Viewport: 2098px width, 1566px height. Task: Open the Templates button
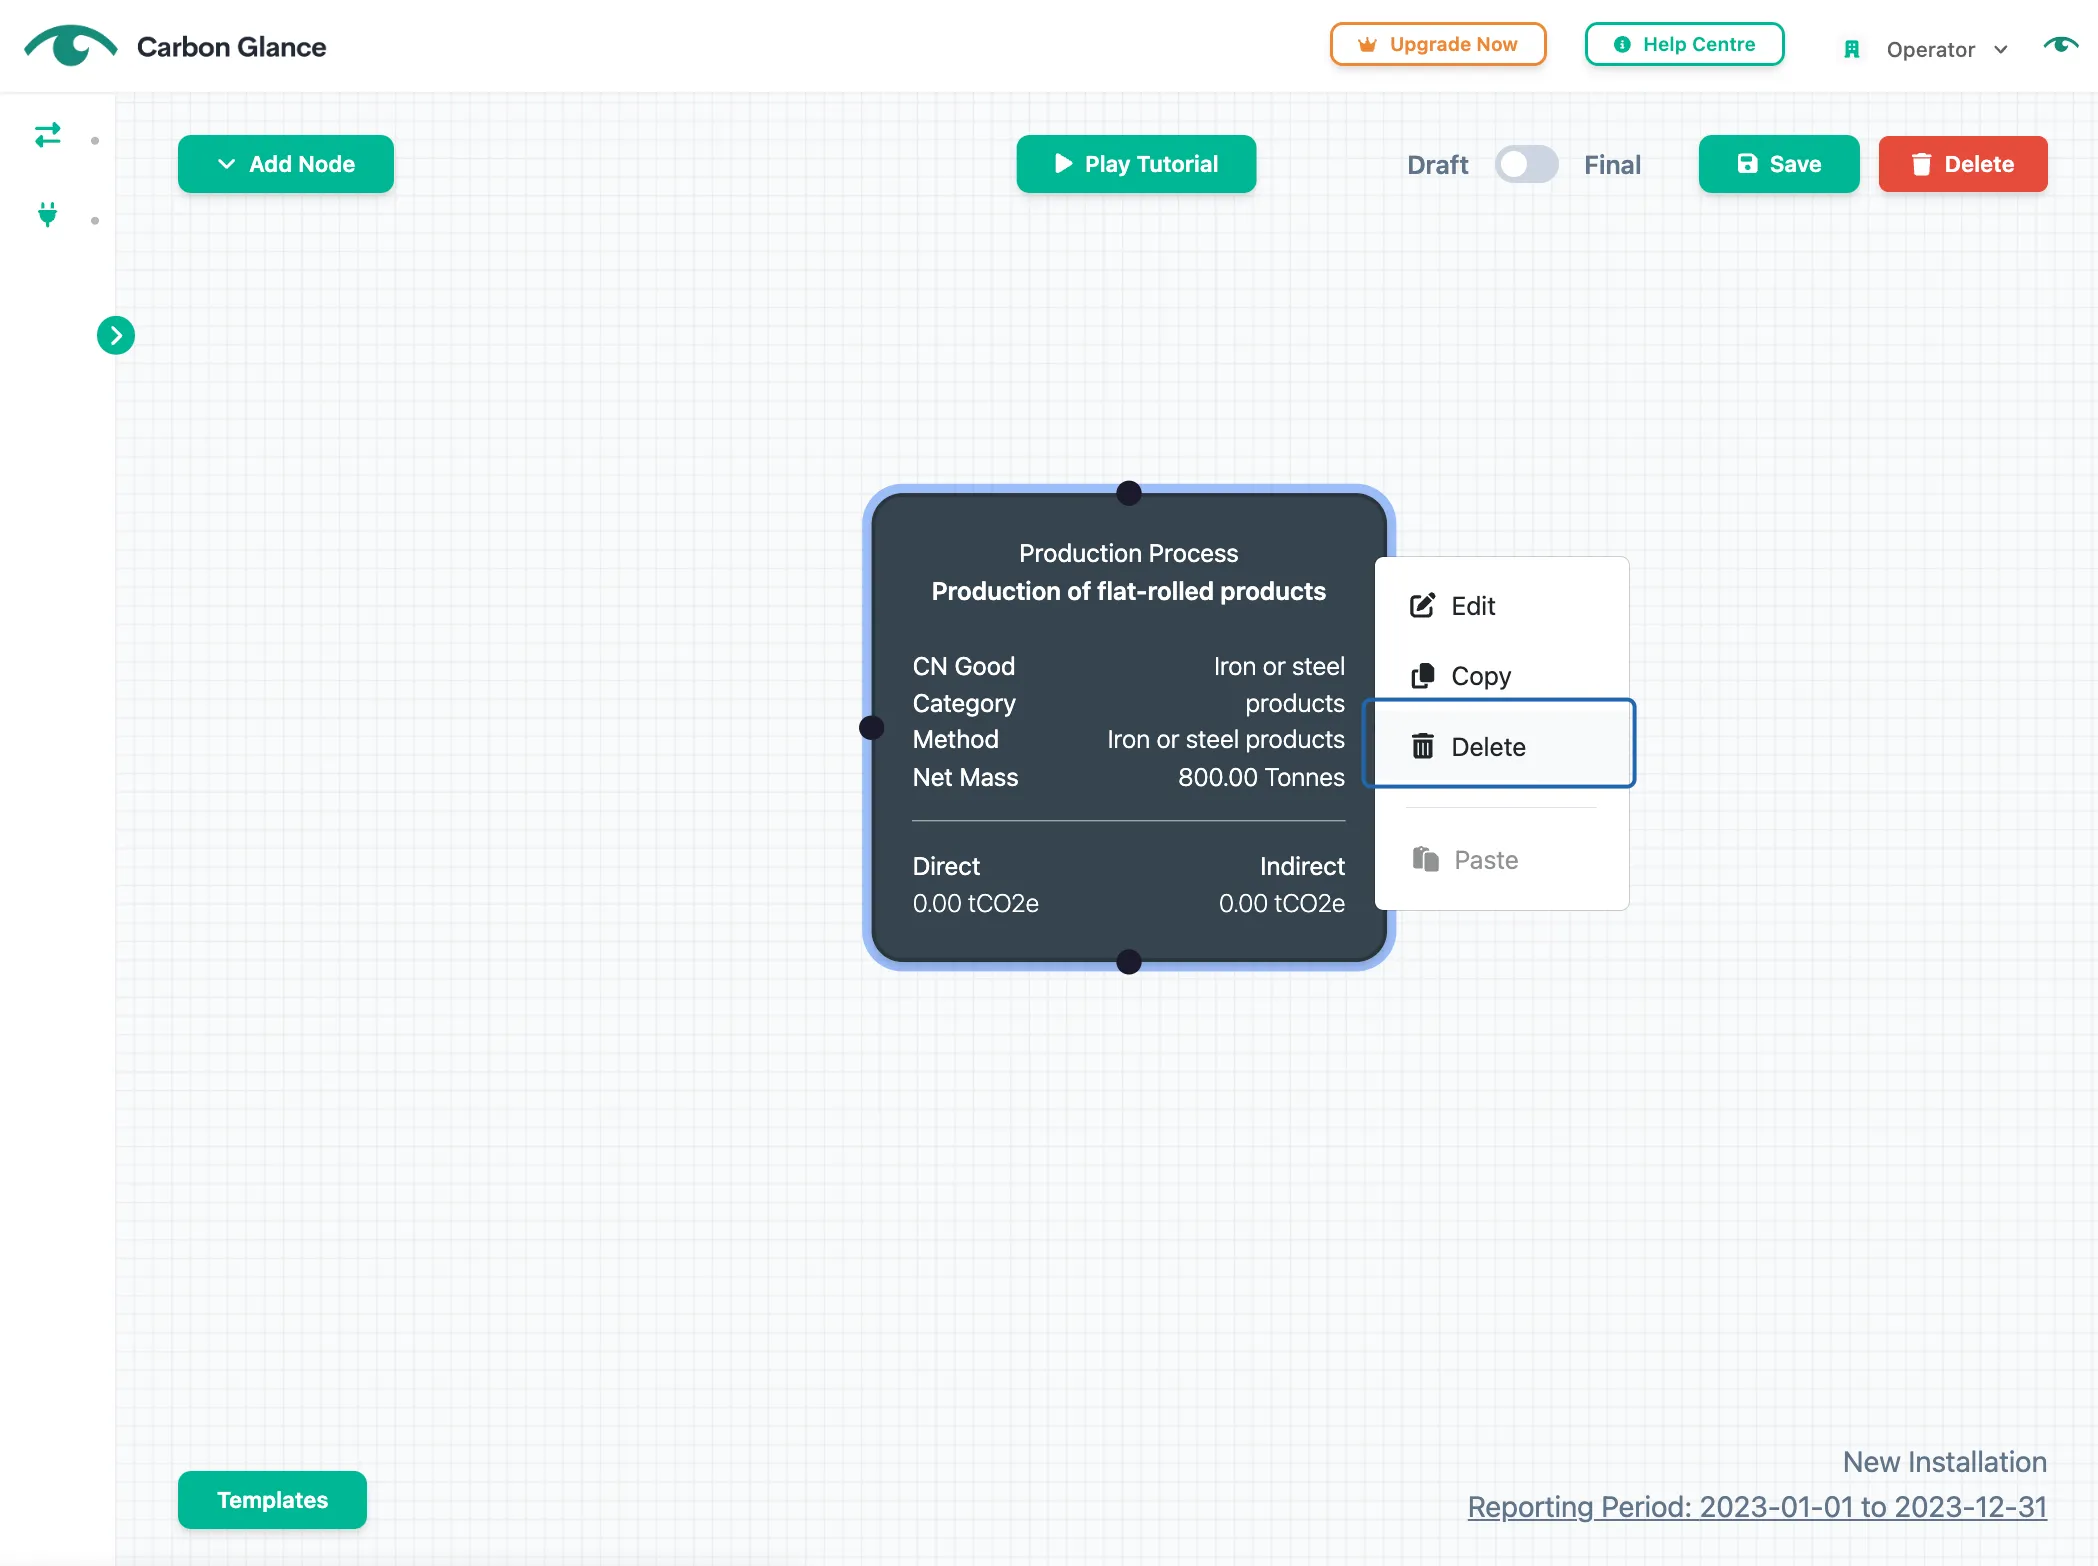(x=272, y=1500)
